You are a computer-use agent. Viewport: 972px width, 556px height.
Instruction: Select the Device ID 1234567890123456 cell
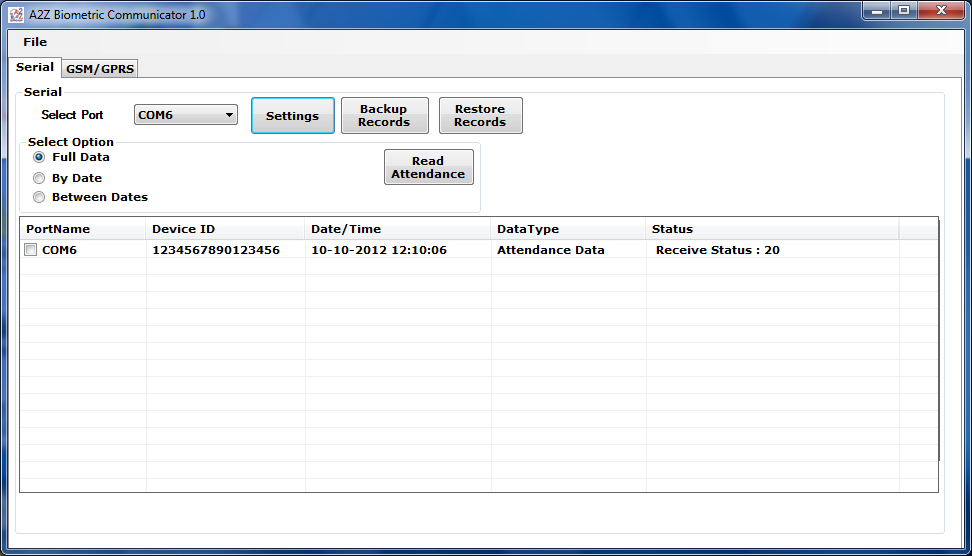pos(216,250)
